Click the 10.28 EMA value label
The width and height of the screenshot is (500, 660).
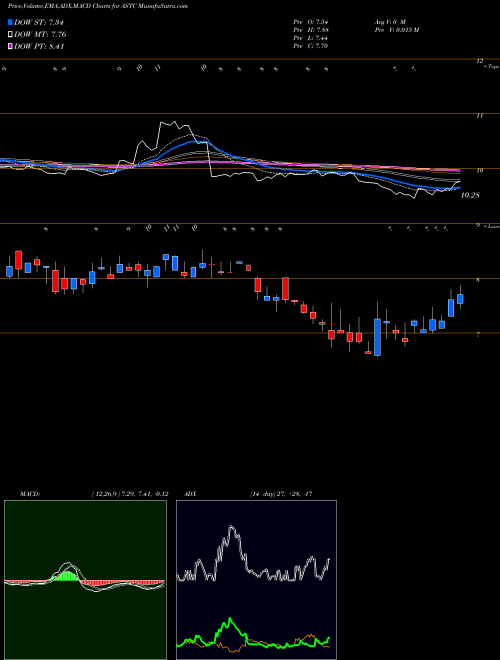point(470,195)
